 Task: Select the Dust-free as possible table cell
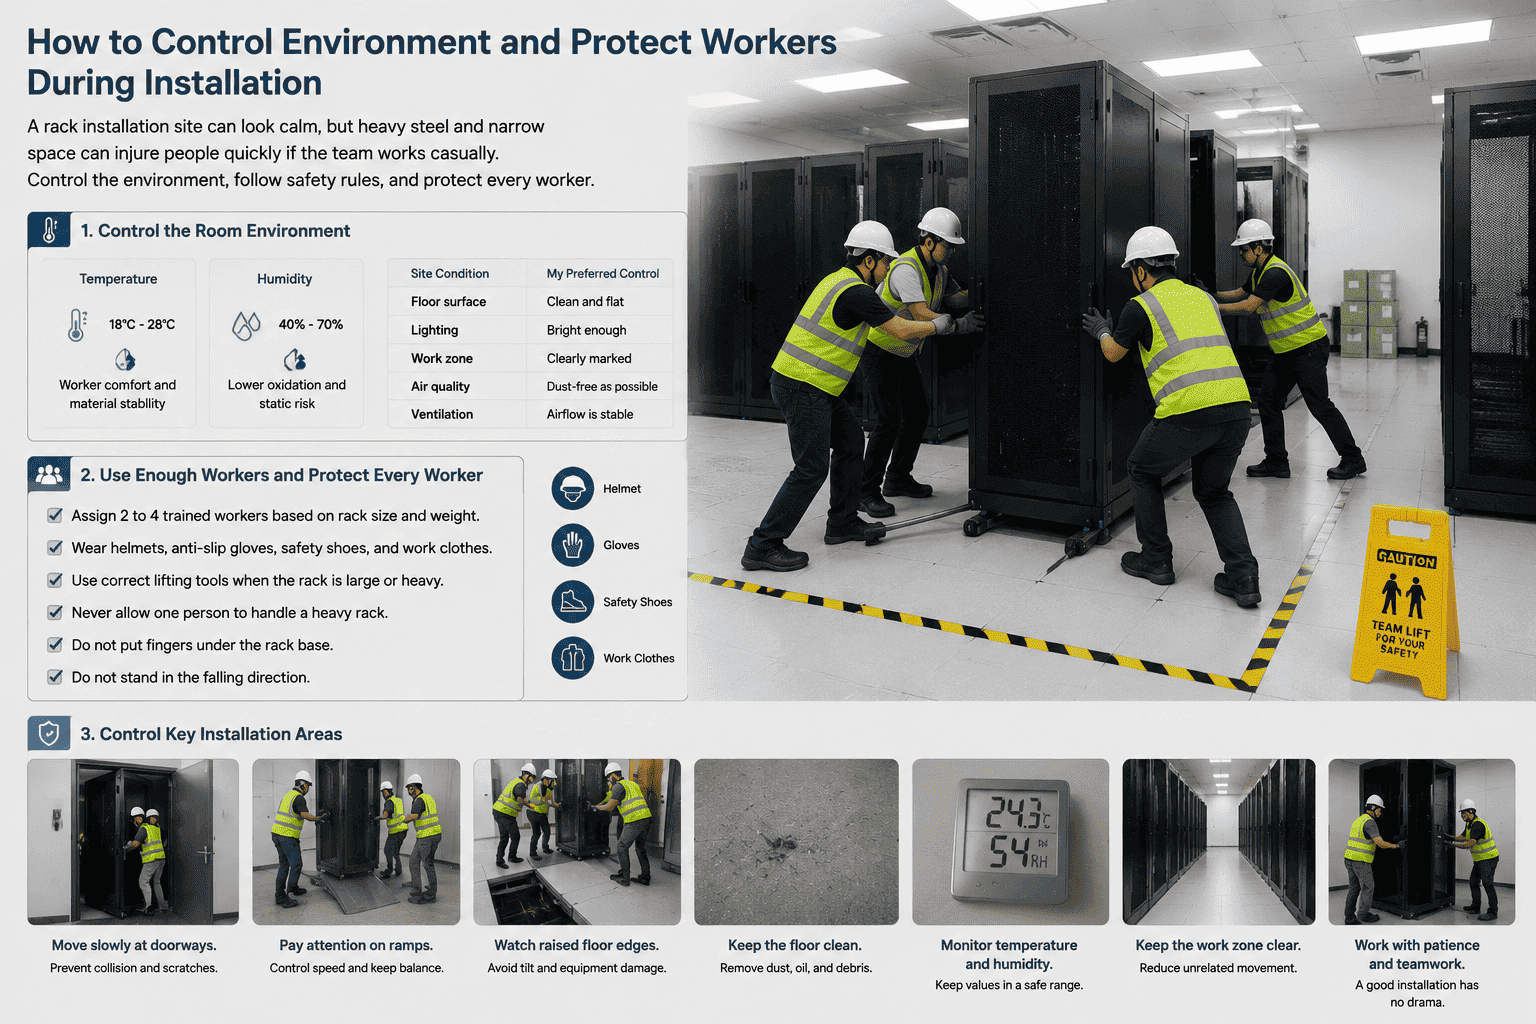[602, 386]
